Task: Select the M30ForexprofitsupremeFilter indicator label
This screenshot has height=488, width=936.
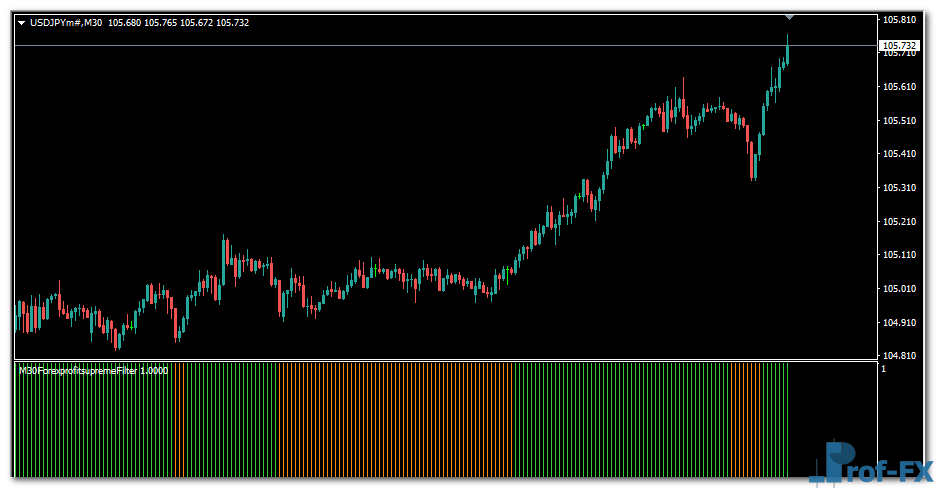Action: (93, 370)
